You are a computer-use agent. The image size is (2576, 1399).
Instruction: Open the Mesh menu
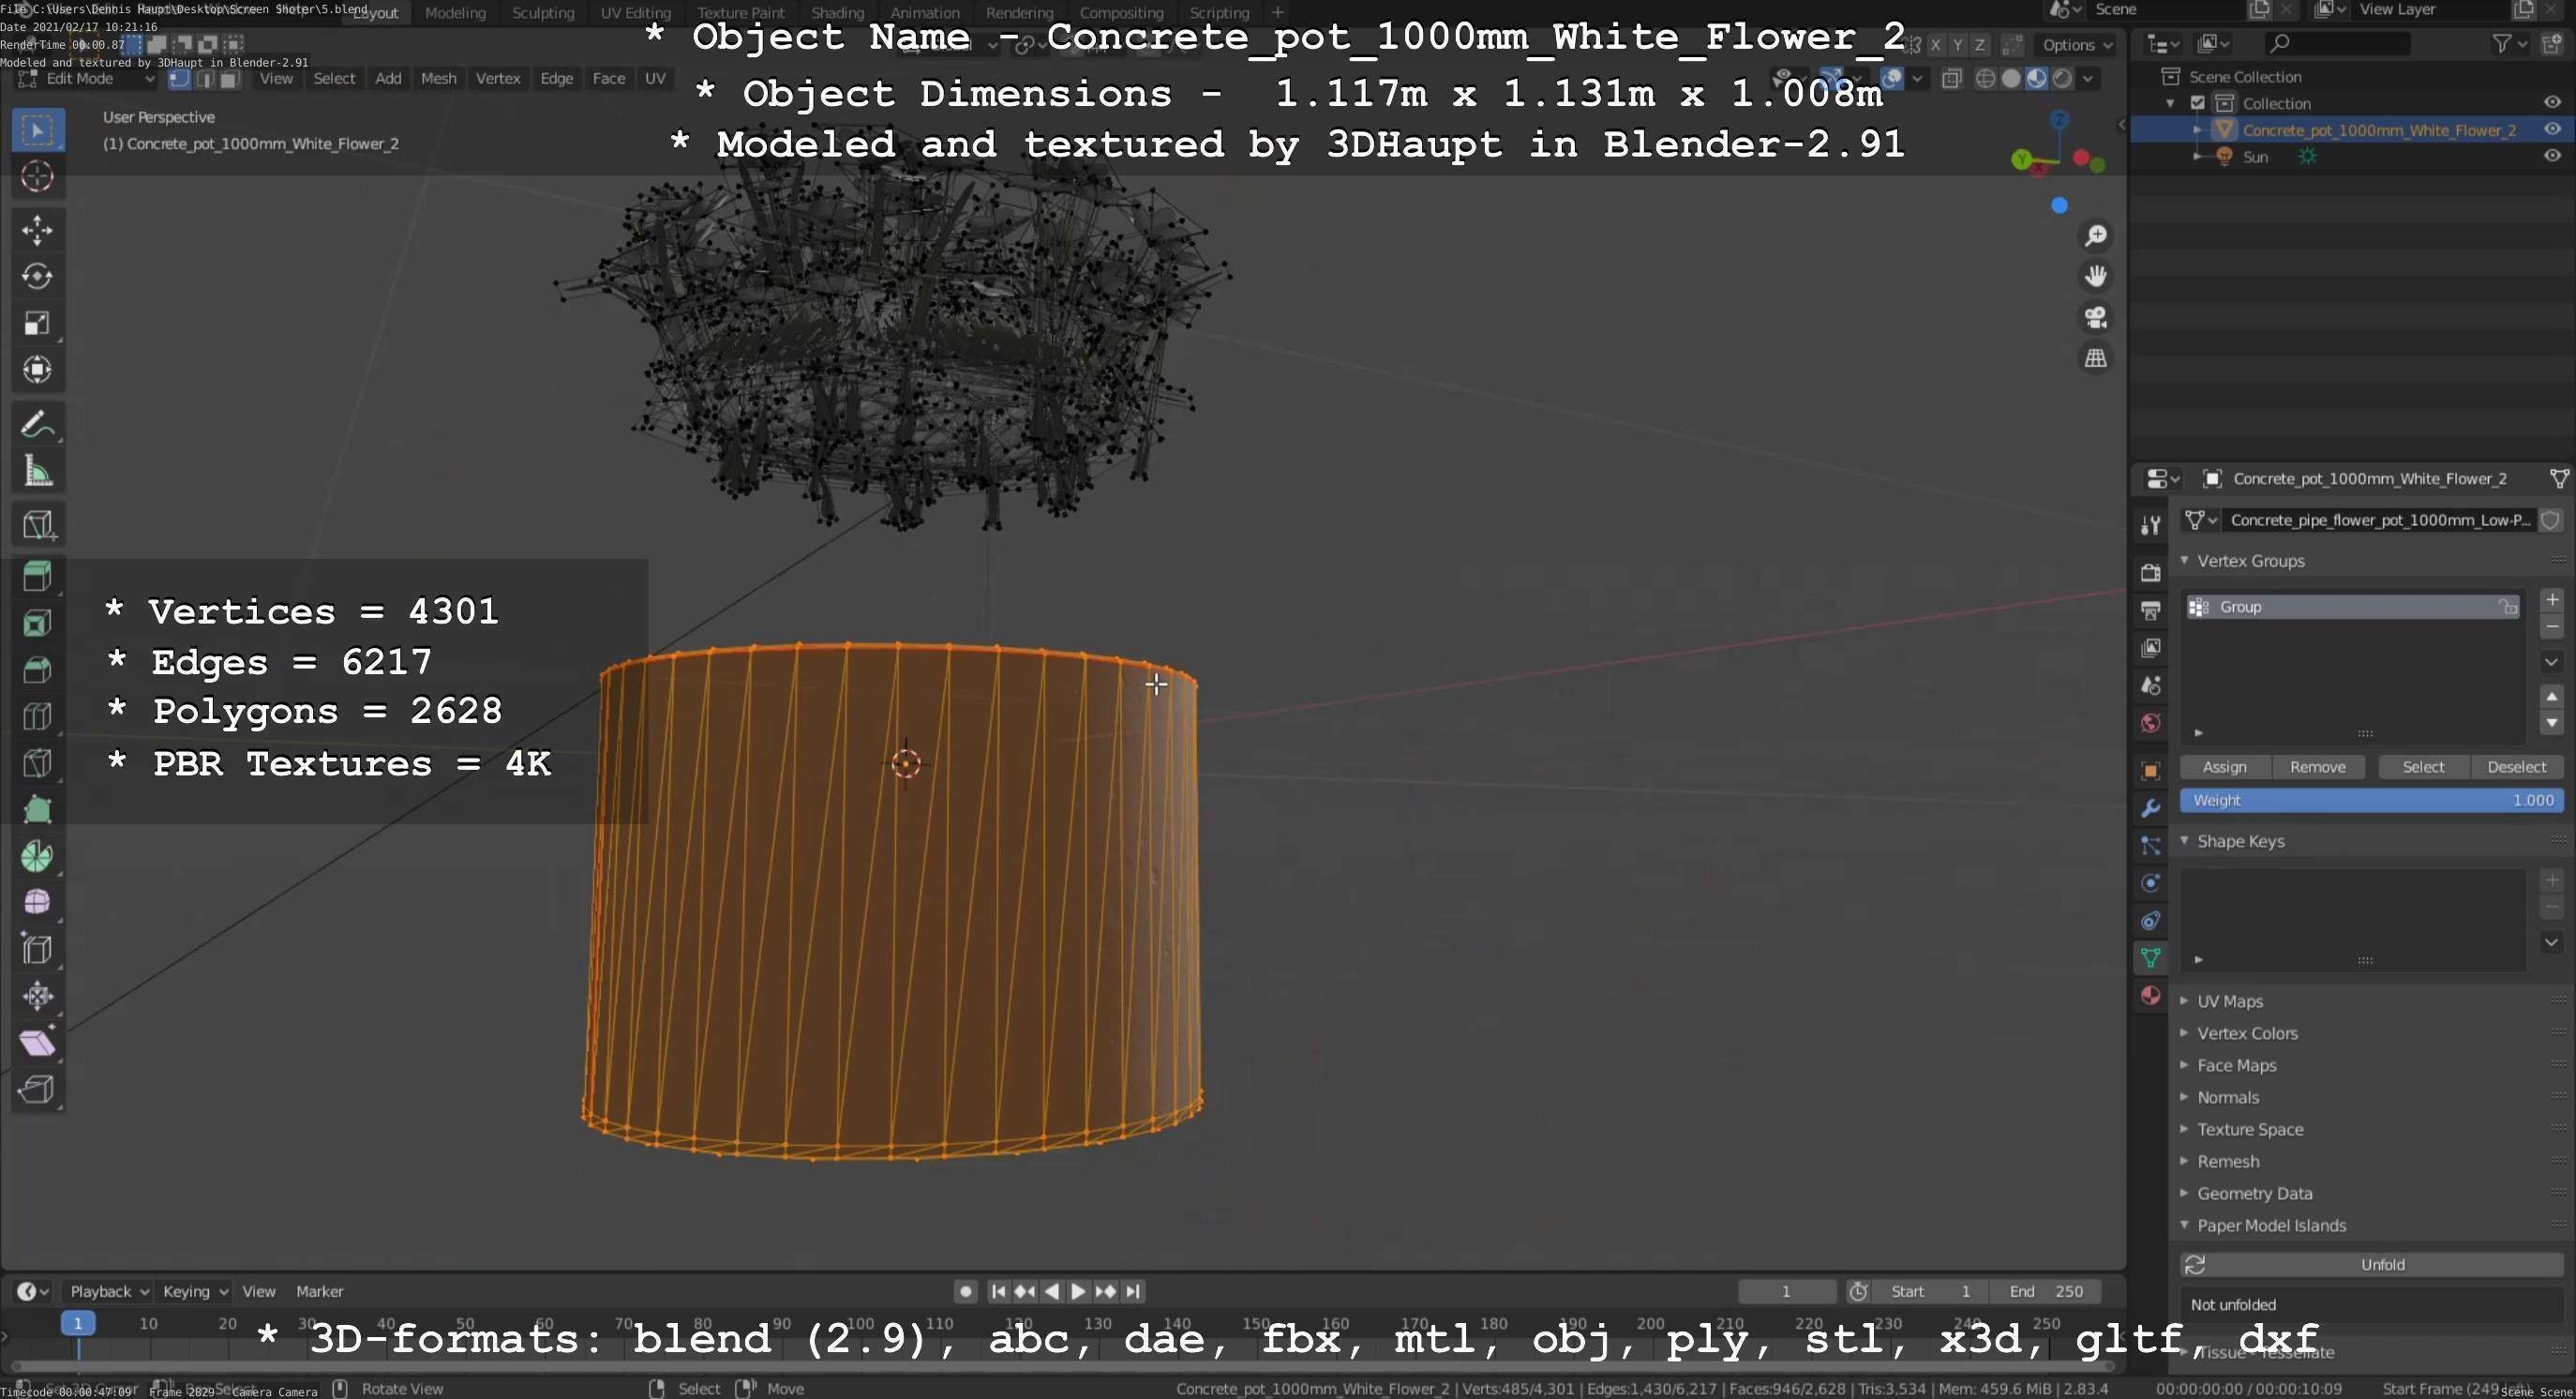tap(438, 79)
